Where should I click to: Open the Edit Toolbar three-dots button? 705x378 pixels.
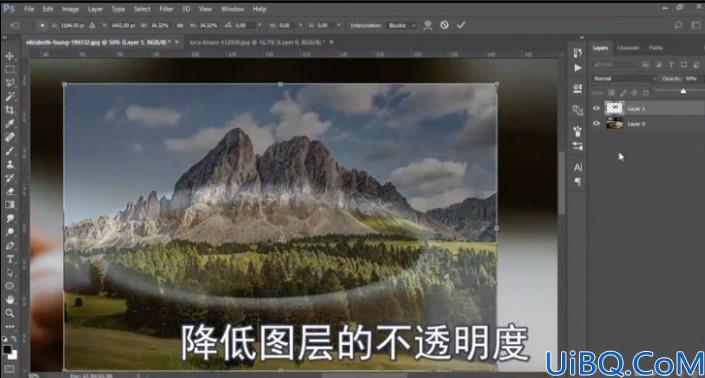coord(9,326)
